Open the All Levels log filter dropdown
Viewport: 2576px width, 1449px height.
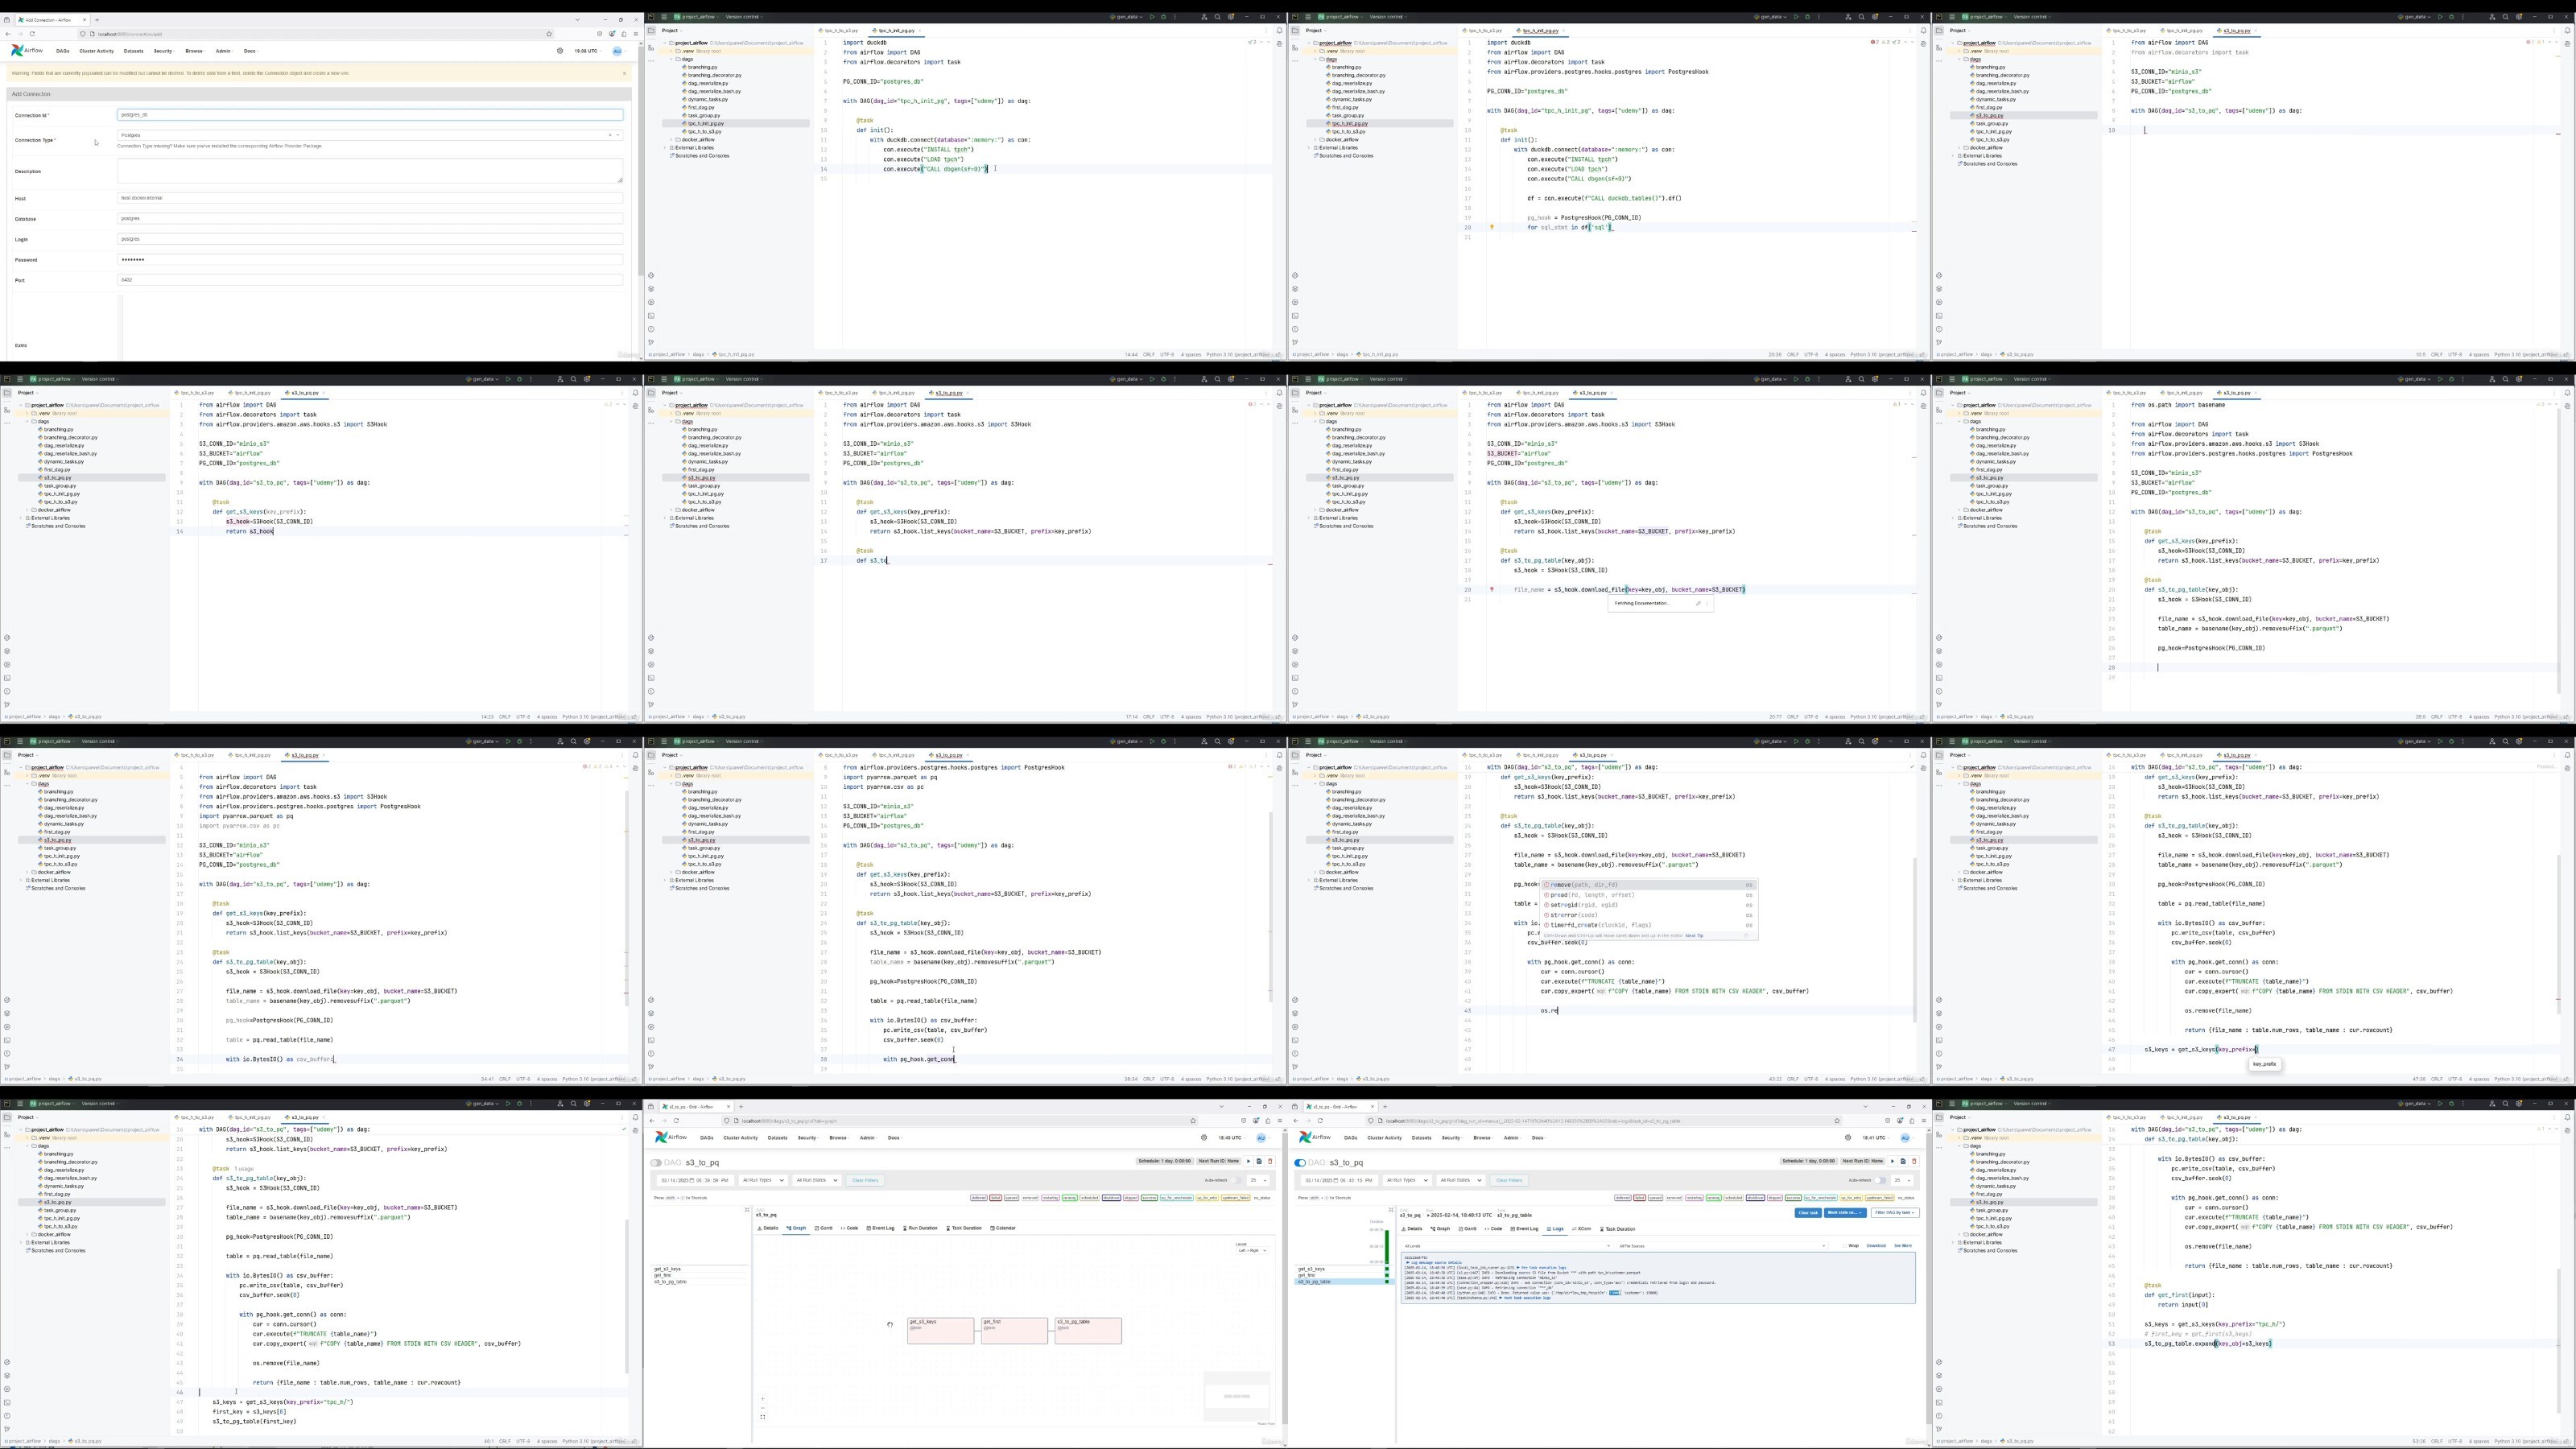coord(1507,1246)
